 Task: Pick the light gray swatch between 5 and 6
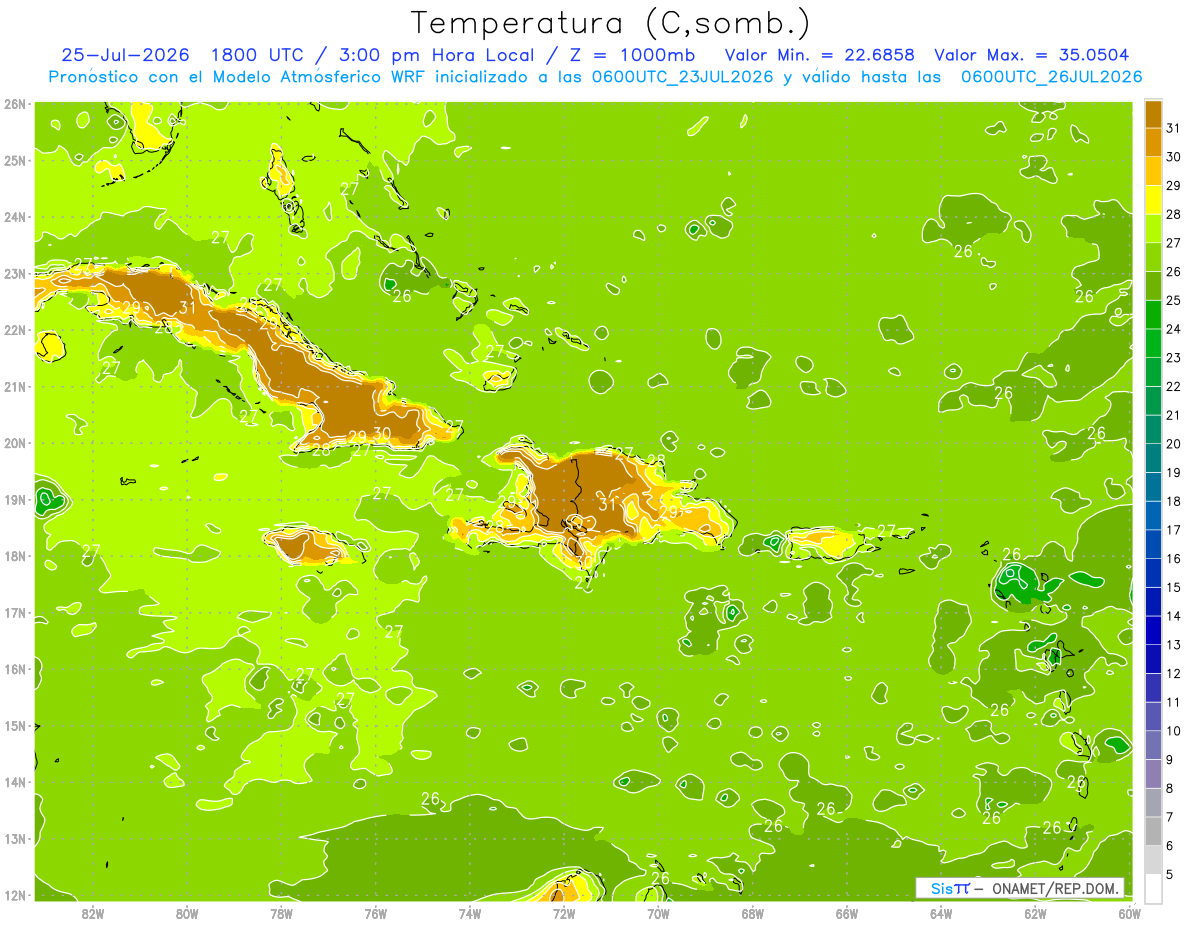click(1153, 860)
